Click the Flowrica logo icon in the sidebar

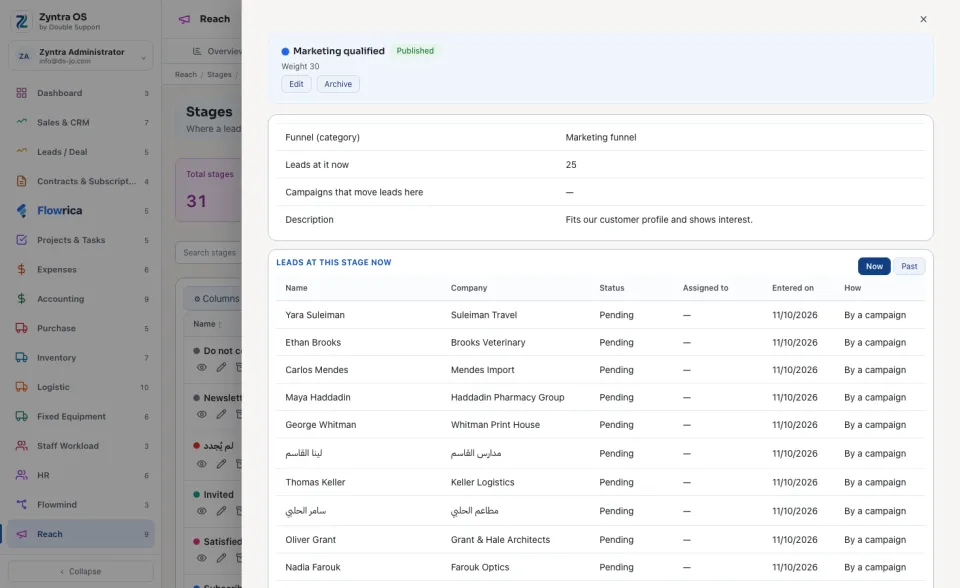point(21,210)
